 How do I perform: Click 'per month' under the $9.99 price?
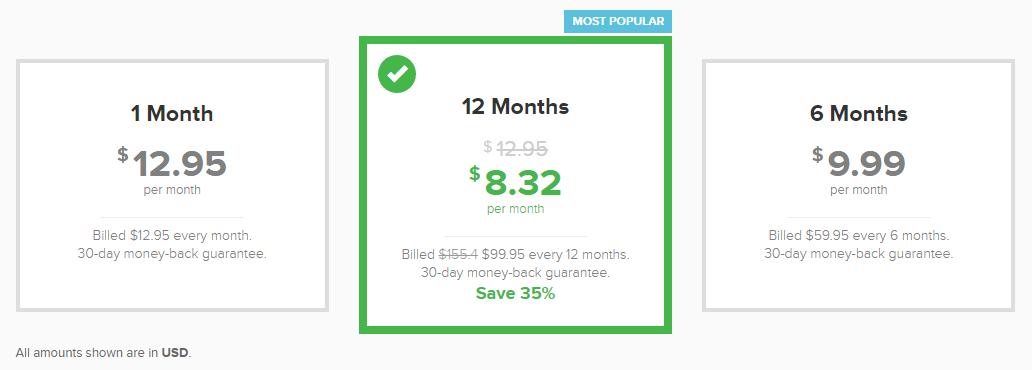[858, 190]
